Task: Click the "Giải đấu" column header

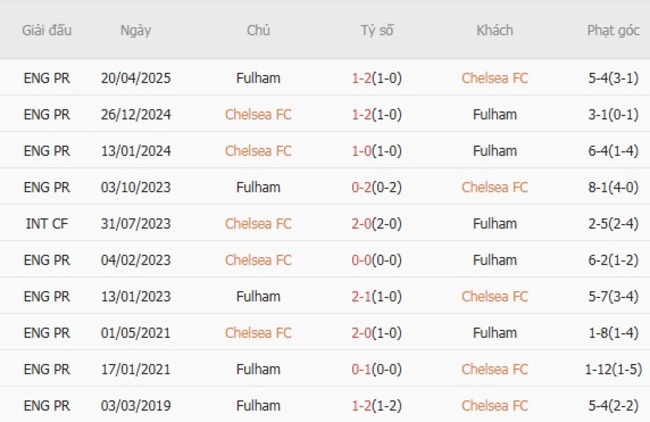Action: click(47, 30)
